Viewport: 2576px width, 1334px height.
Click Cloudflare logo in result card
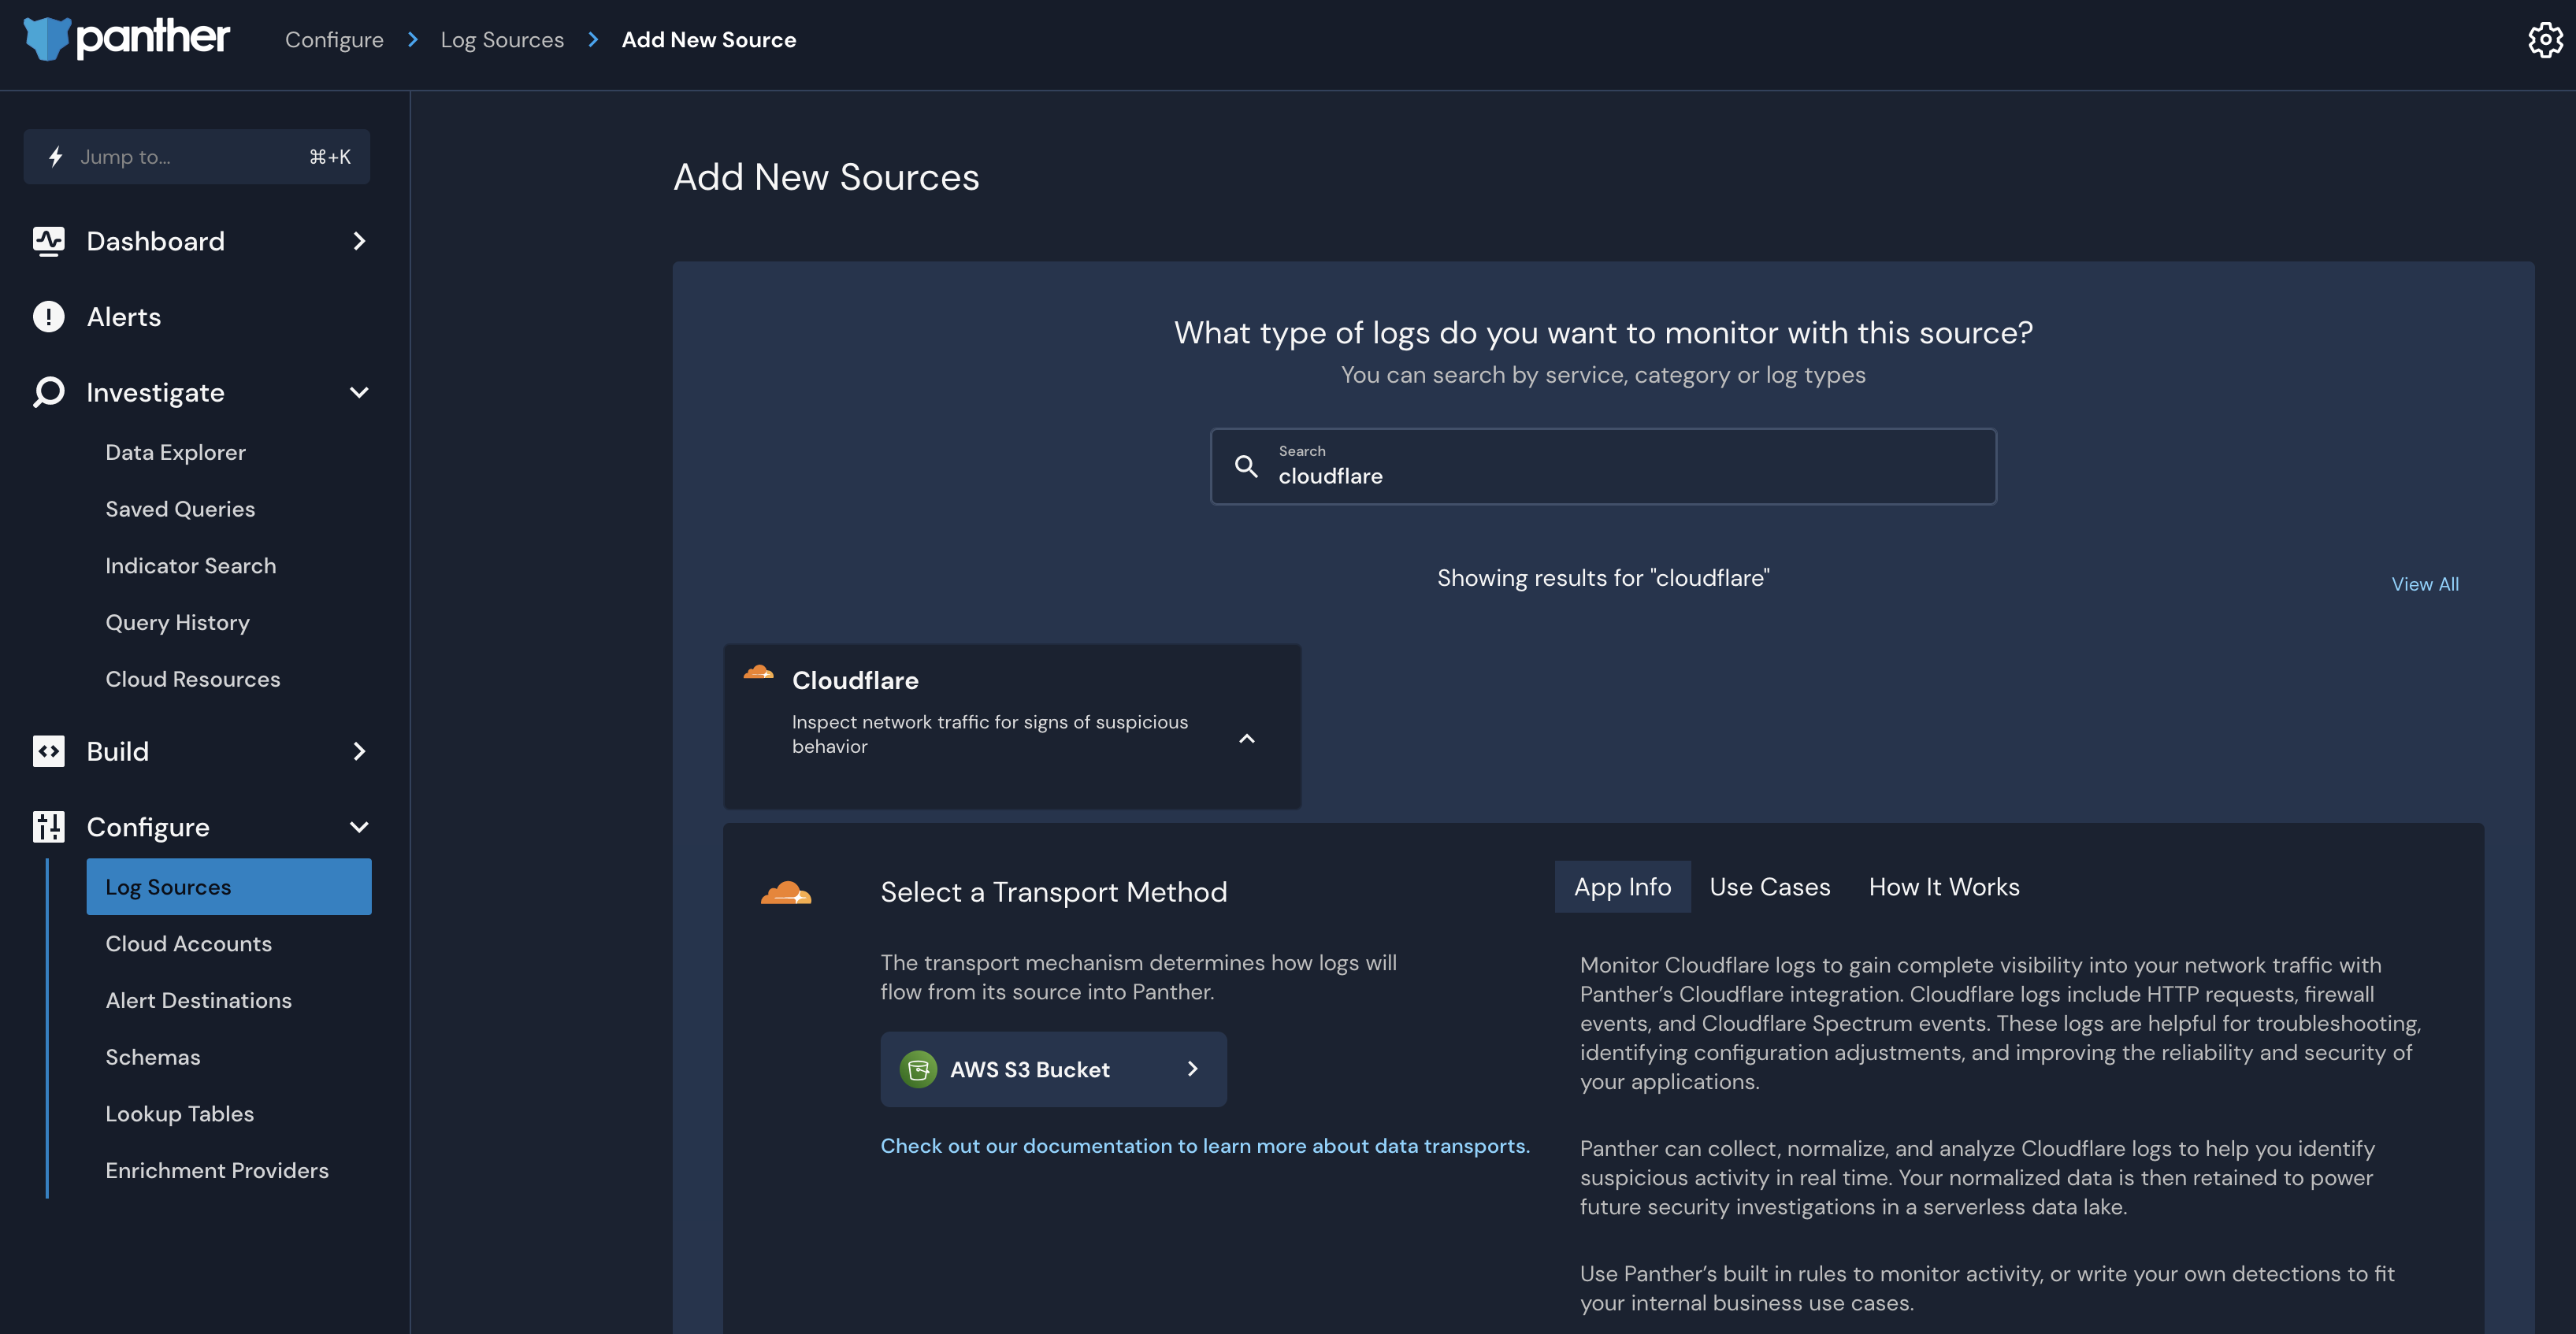[x=759, y=672]
